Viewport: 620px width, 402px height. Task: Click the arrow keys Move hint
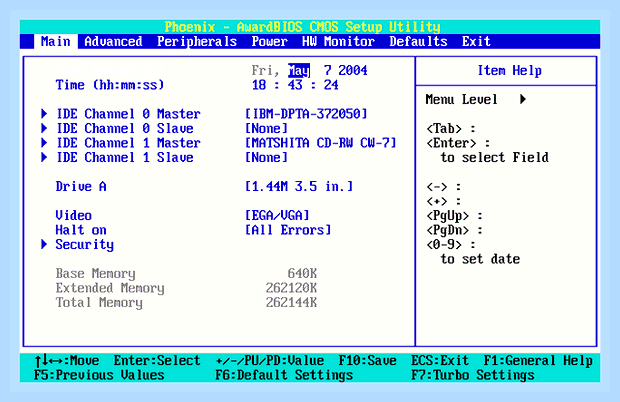(x=66, y=360)
